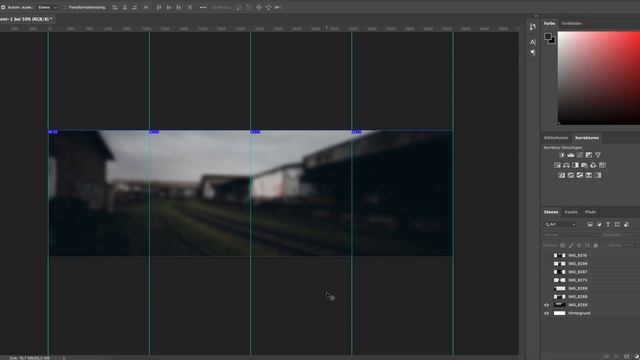
Task: Toggle lock transparent pixels
Action: tap(562, 245)
